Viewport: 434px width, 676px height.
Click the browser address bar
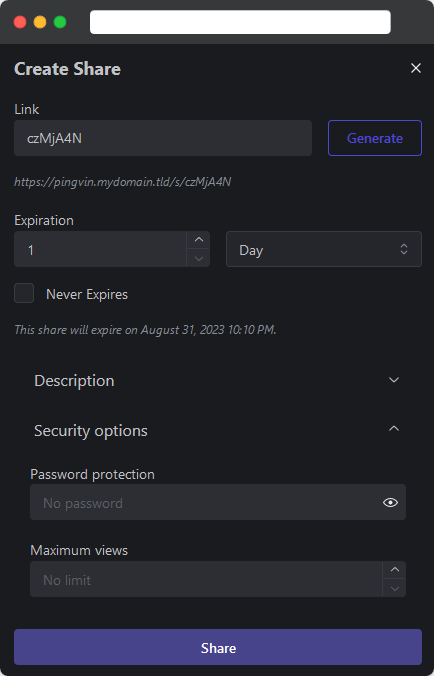(x=240, y=22)
